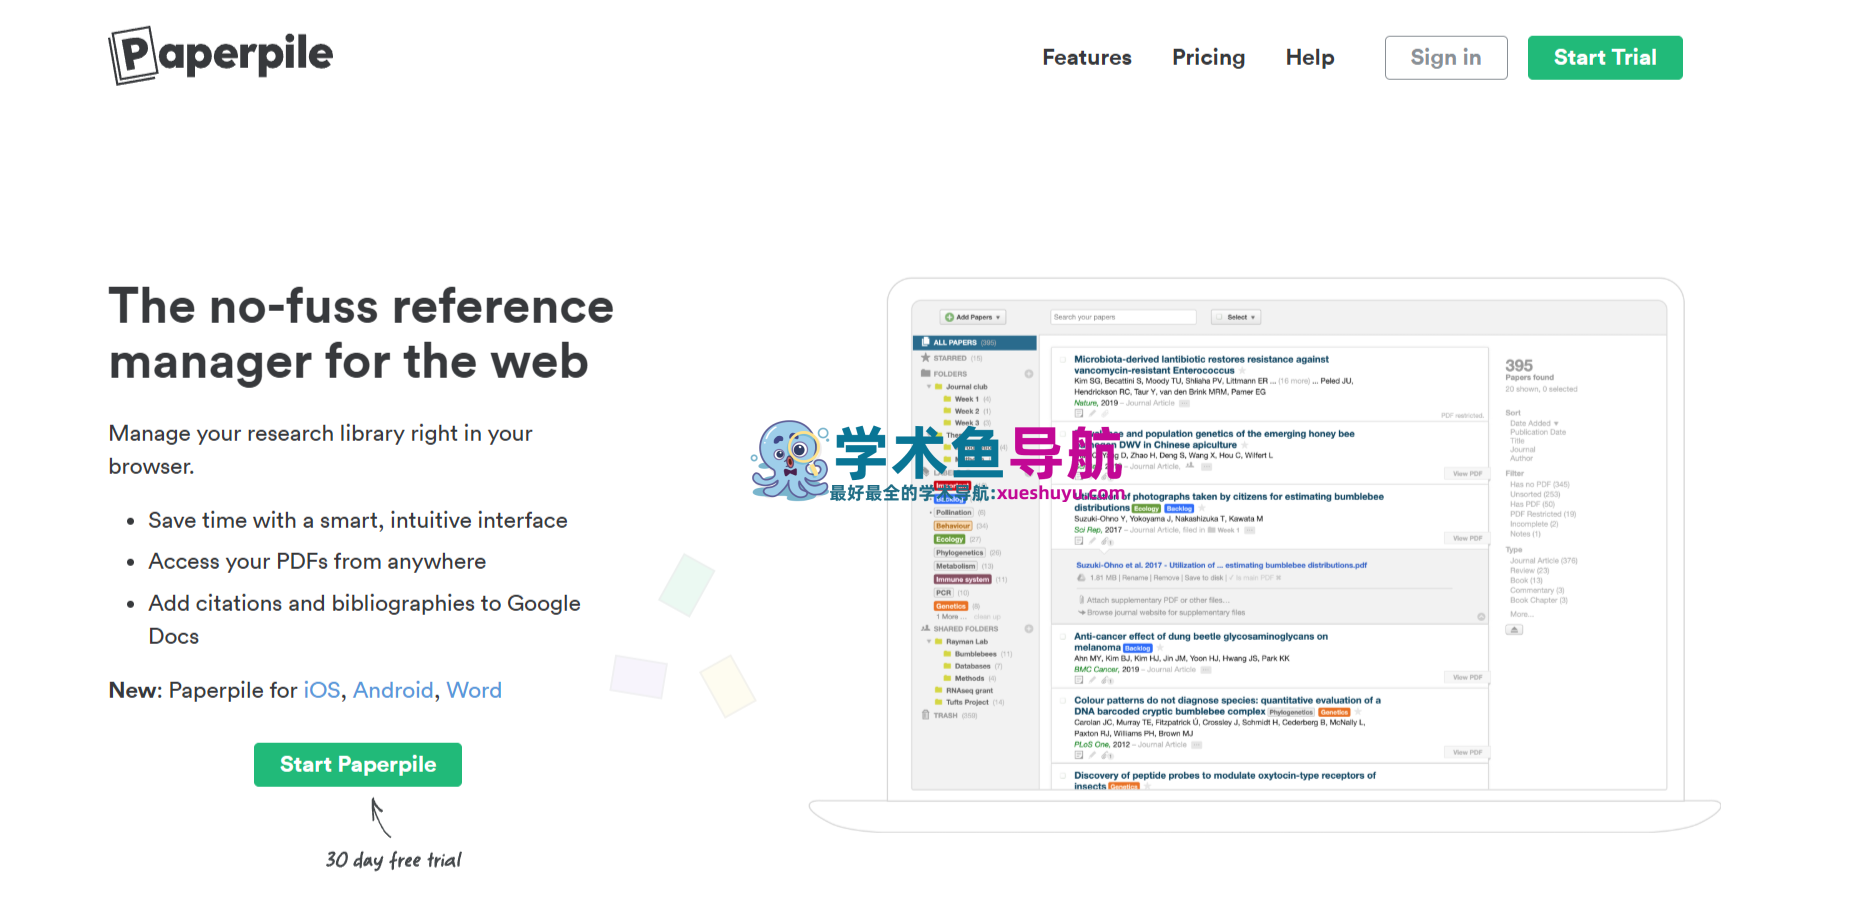The image size is (1876, 923).
Task: Open the Android link
Action: pos(393,691)
